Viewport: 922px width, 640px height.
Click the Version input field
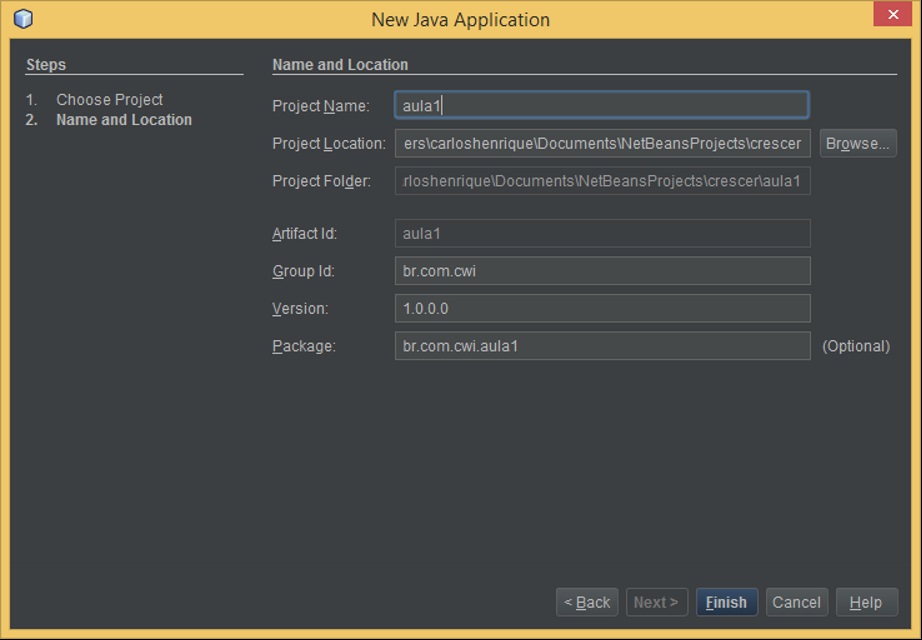point(603,309)
